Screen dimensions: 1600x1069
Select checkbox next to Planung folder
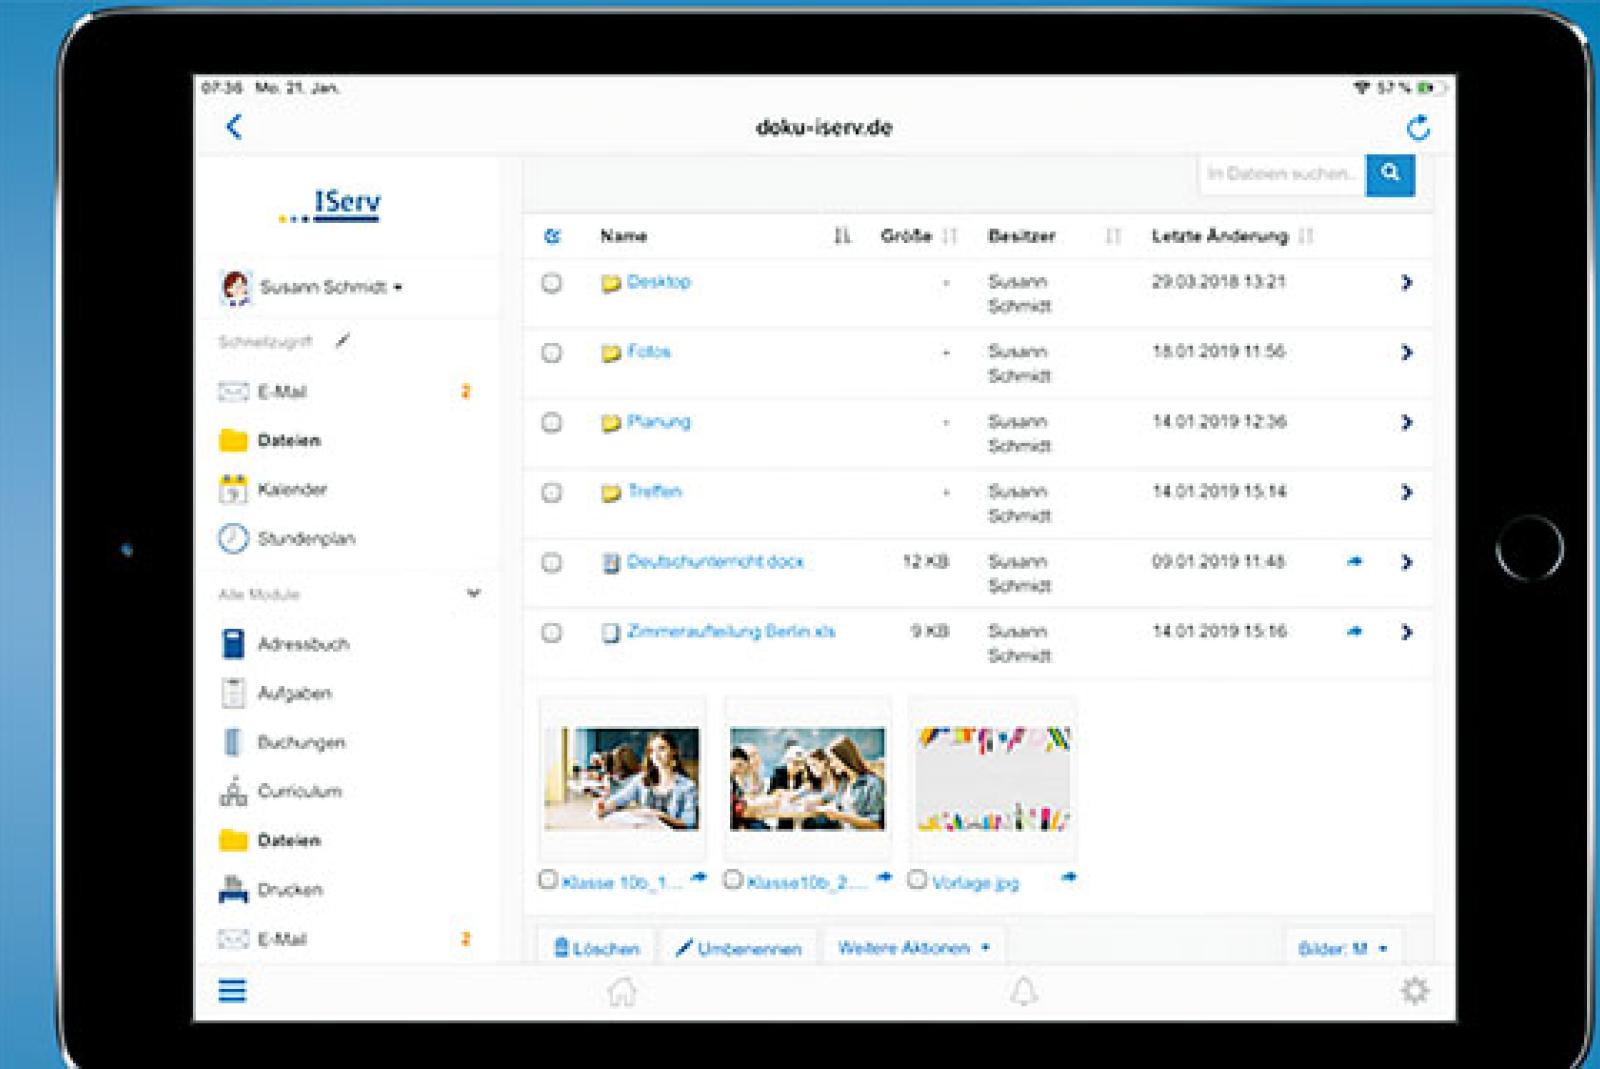pos(551,423)
